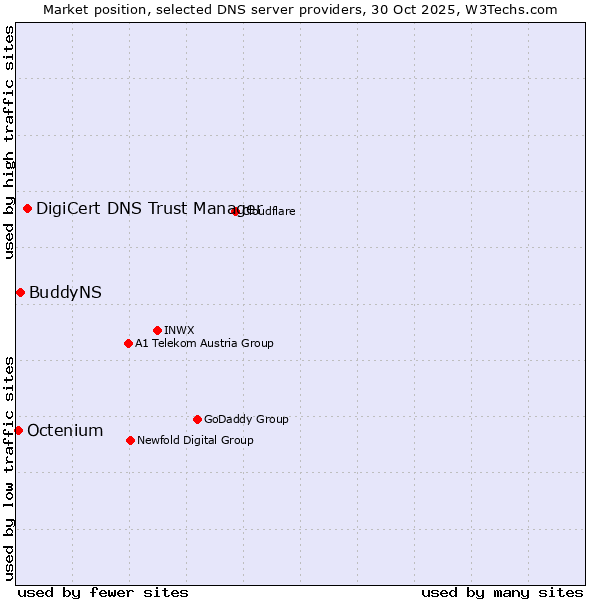600x600 pixels.
Task: Click the Octenium text label
Action: coord(65,430)
